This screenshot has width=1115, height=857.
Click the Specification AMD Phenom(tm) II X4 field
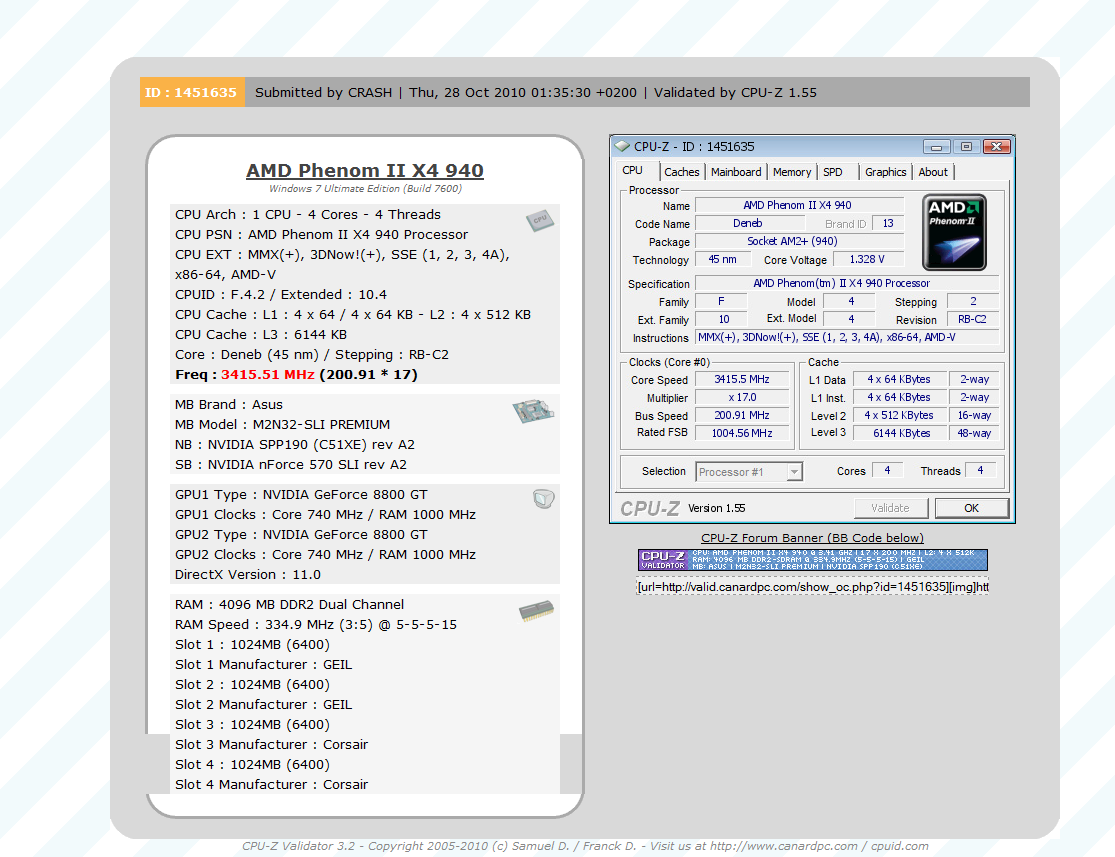click(x=846, y=283)
